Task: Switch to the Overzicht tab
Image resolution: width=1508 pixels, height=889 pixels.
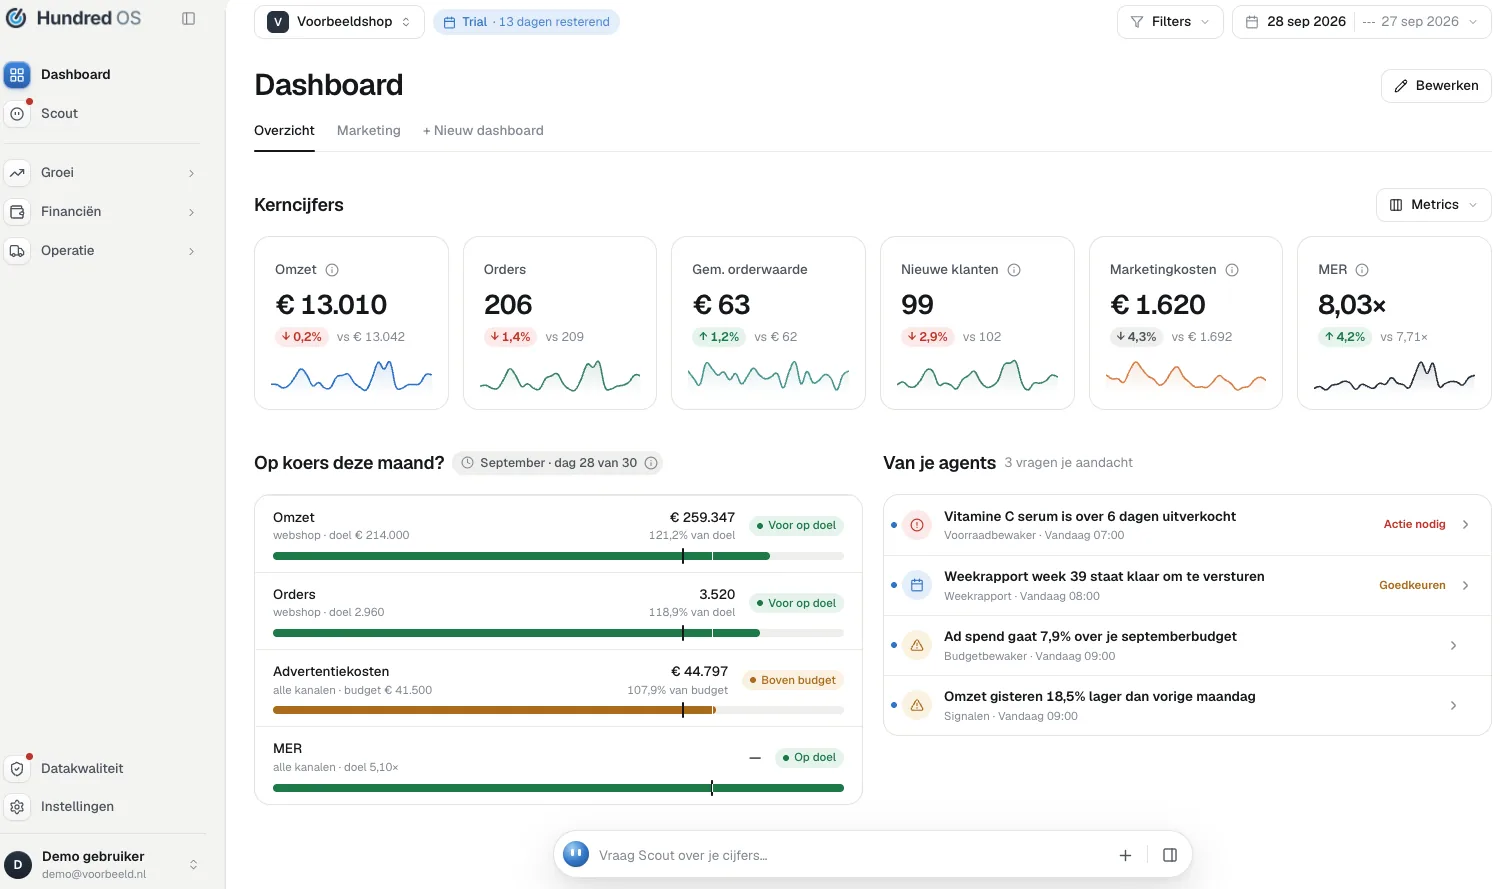Action: [x=284, y=131]
